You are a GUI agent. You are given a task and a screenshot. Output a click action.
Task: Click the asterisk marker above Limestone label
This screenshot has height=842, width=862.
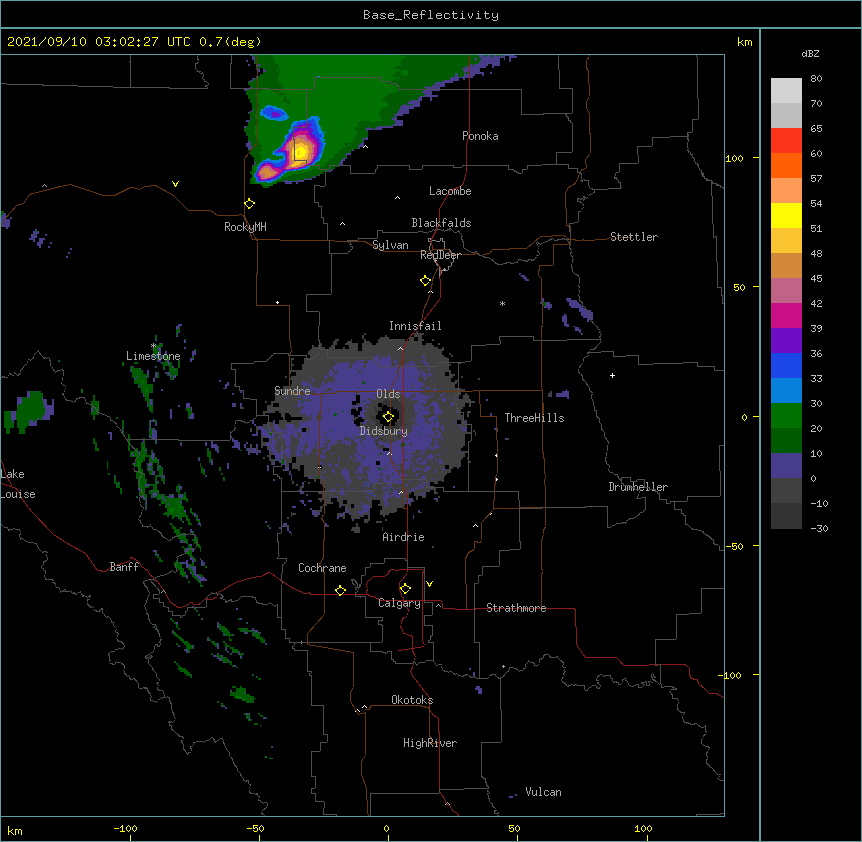click(x=154, y=346)
